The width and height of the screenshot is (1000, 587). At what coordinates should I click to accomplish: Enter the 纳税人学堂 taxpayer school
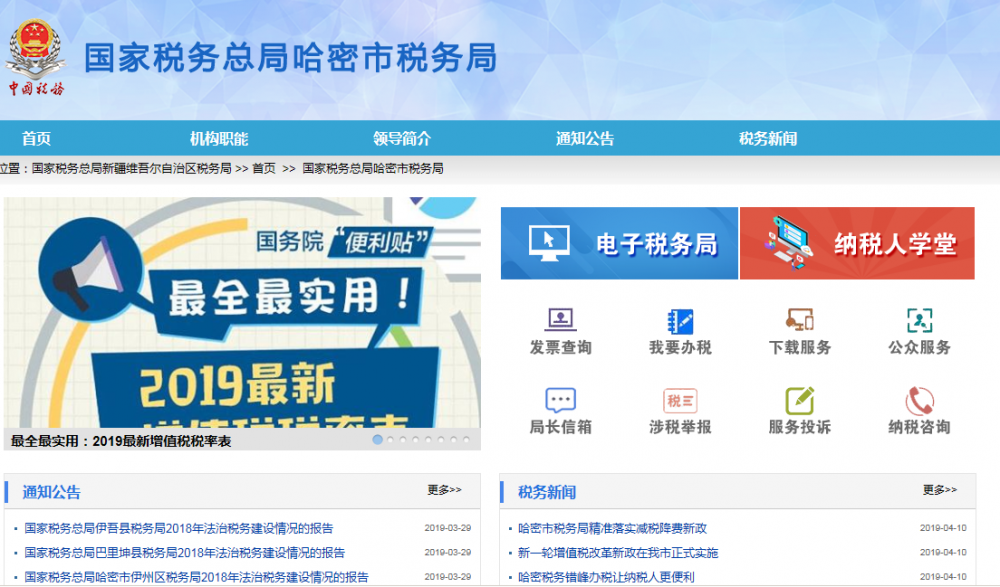pyautogui.click(x=857, y=243)
